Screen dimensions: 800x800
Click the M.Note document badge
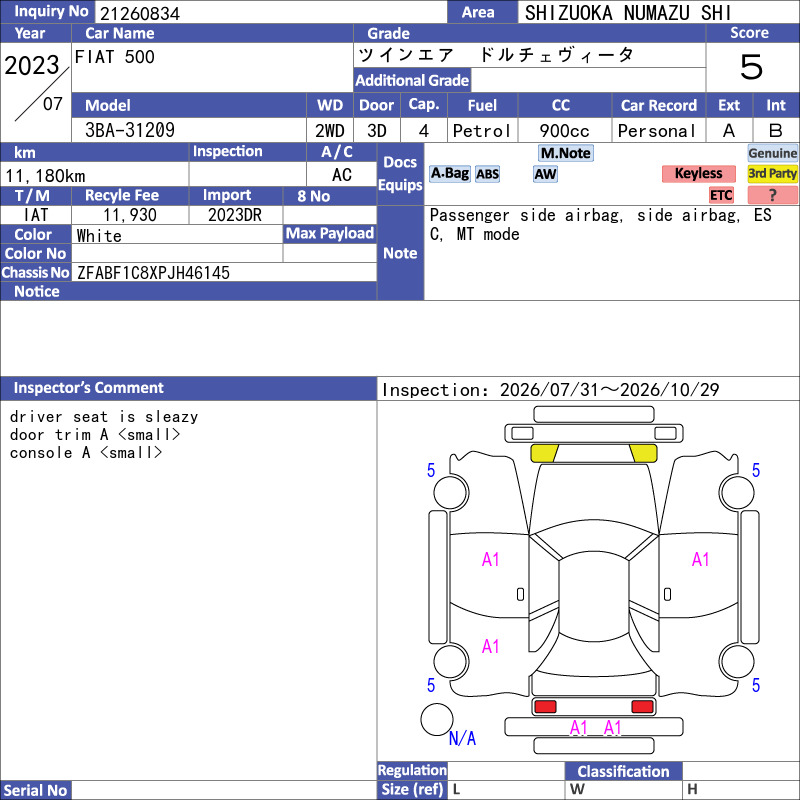566,153
